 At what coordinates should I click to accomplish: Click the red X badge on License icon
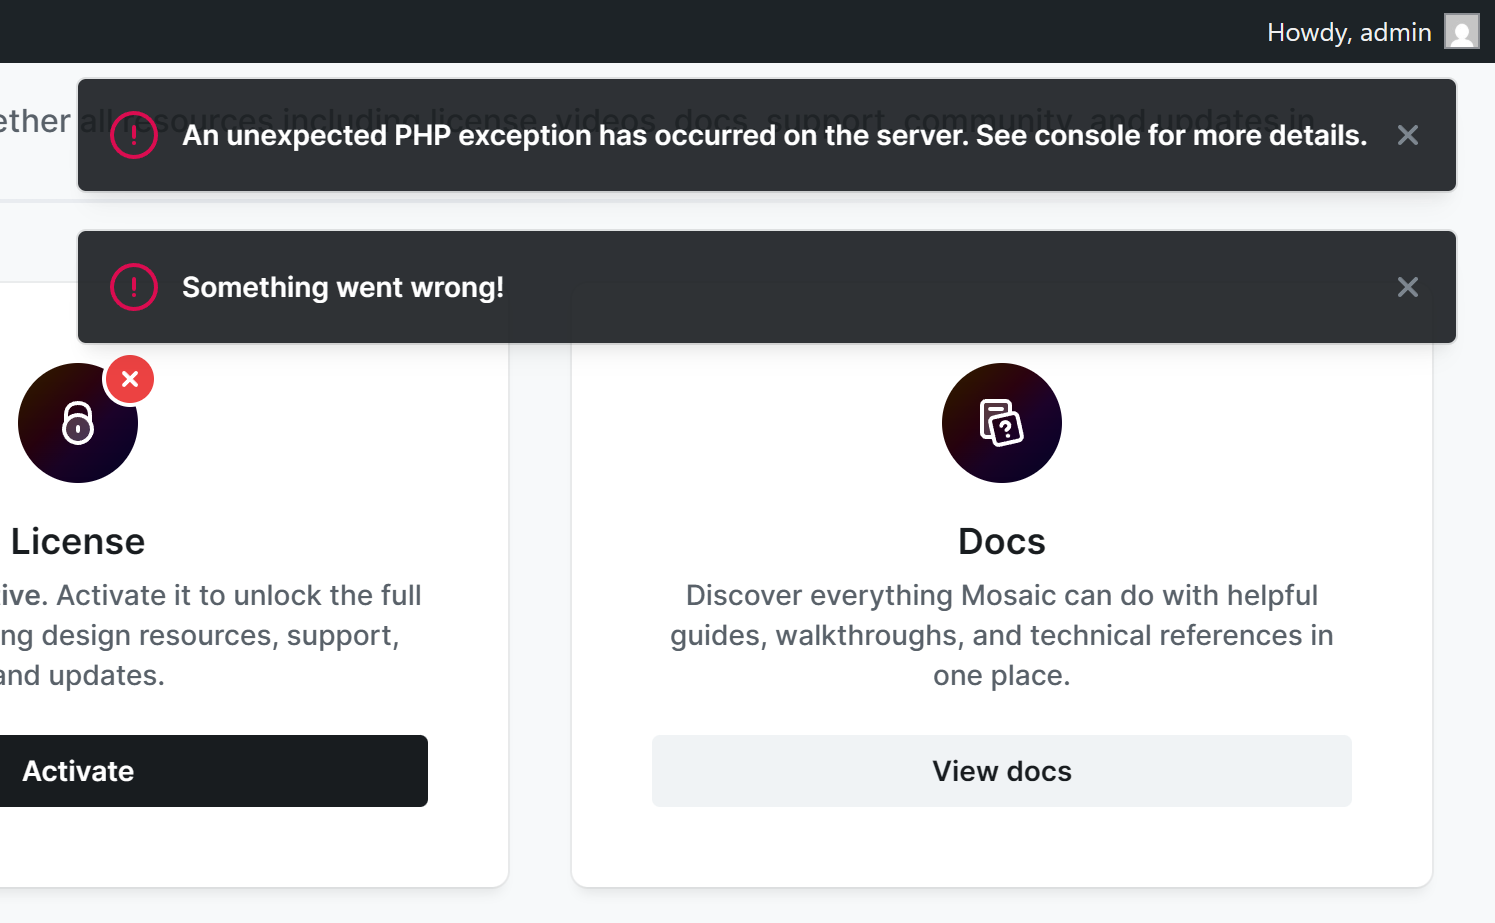[130, 379]
